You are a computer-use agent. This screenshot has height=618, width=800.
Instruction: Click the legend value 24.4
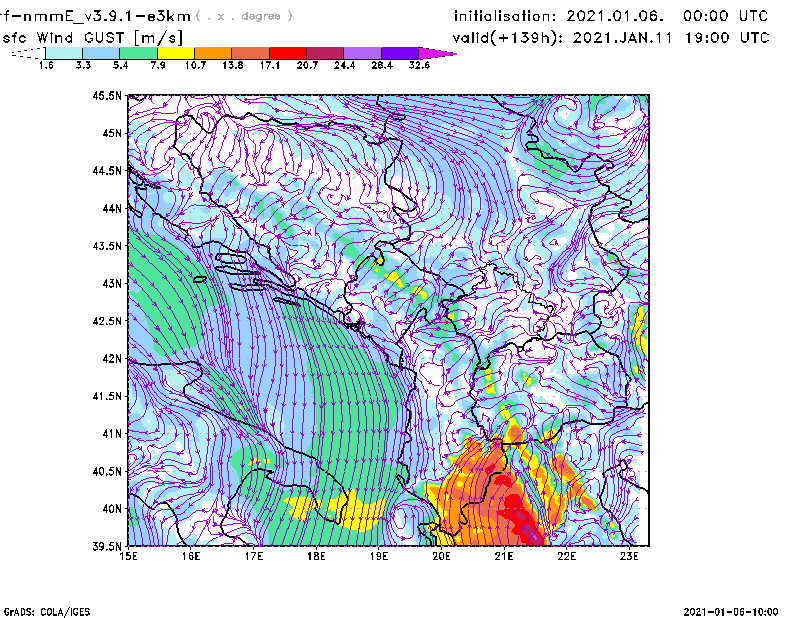pos(344,65)
